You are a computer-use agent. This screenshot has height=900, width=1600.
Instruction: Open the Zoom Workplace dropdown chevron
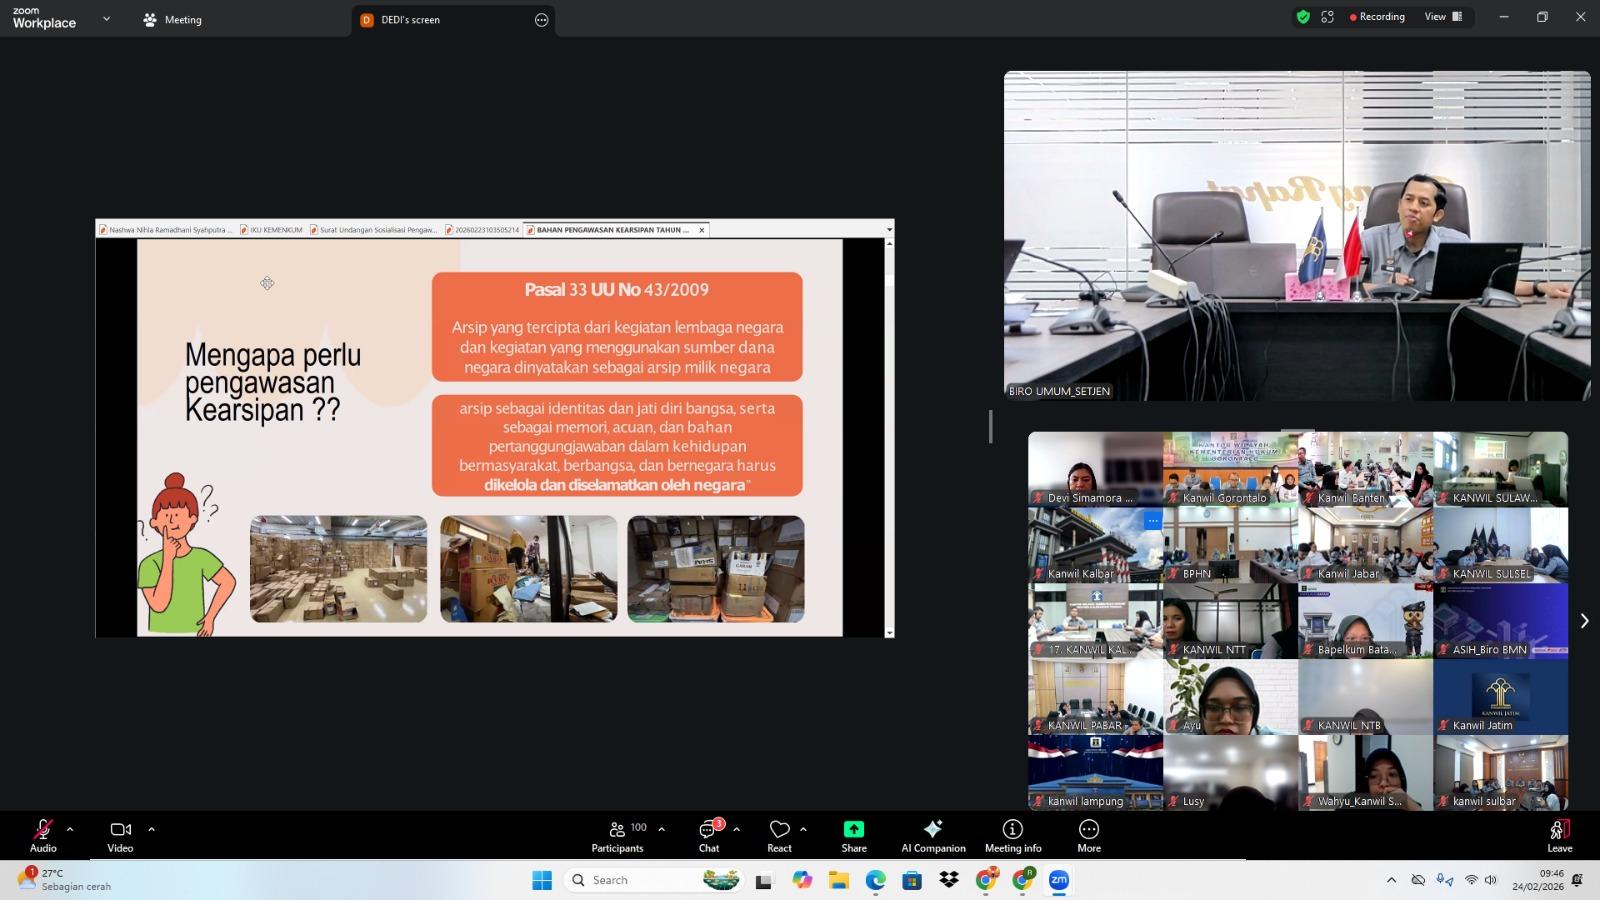point(106,19)
